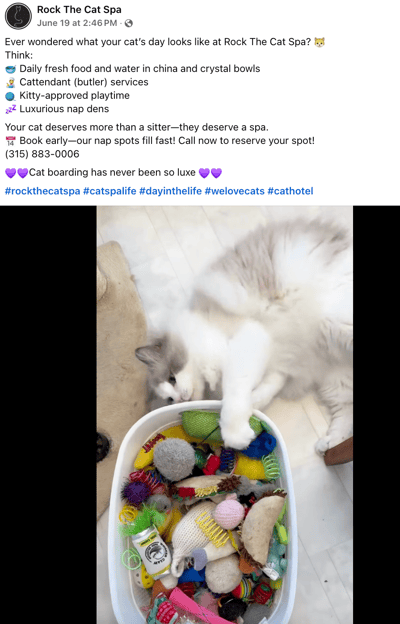Select the purple hearts after so luxe

tap(210, 173)
